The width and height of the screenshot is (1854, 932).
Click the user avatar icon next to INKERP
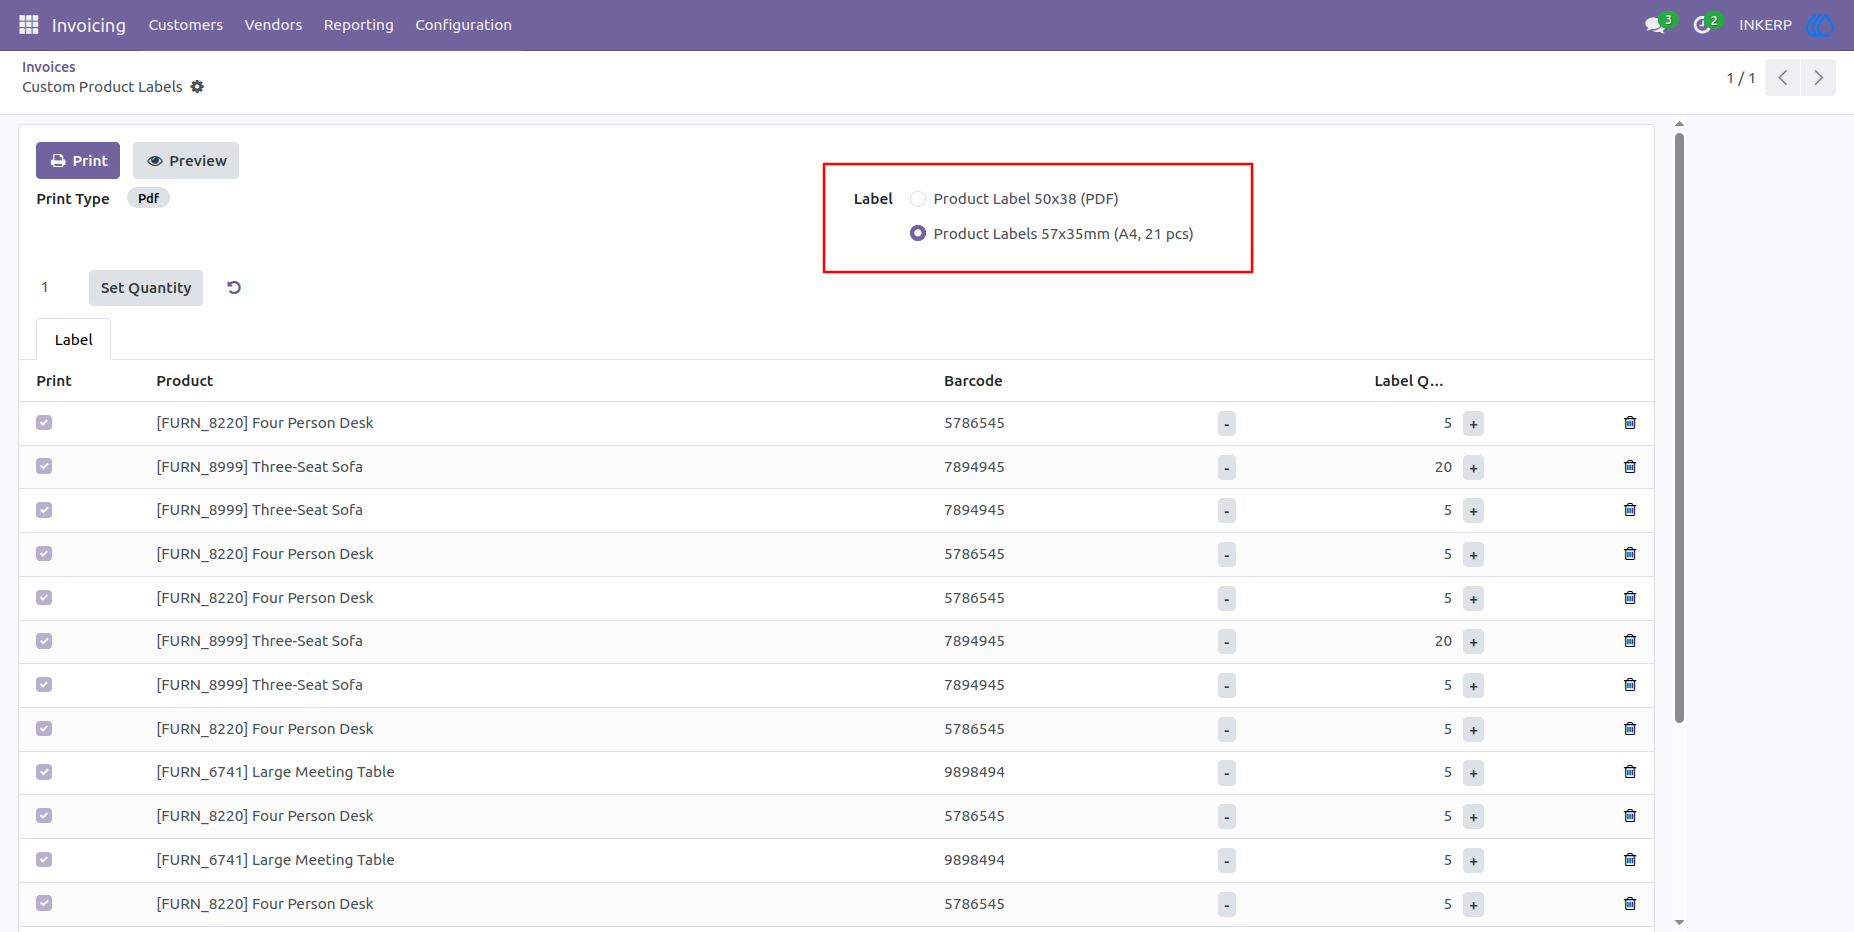1821,25
